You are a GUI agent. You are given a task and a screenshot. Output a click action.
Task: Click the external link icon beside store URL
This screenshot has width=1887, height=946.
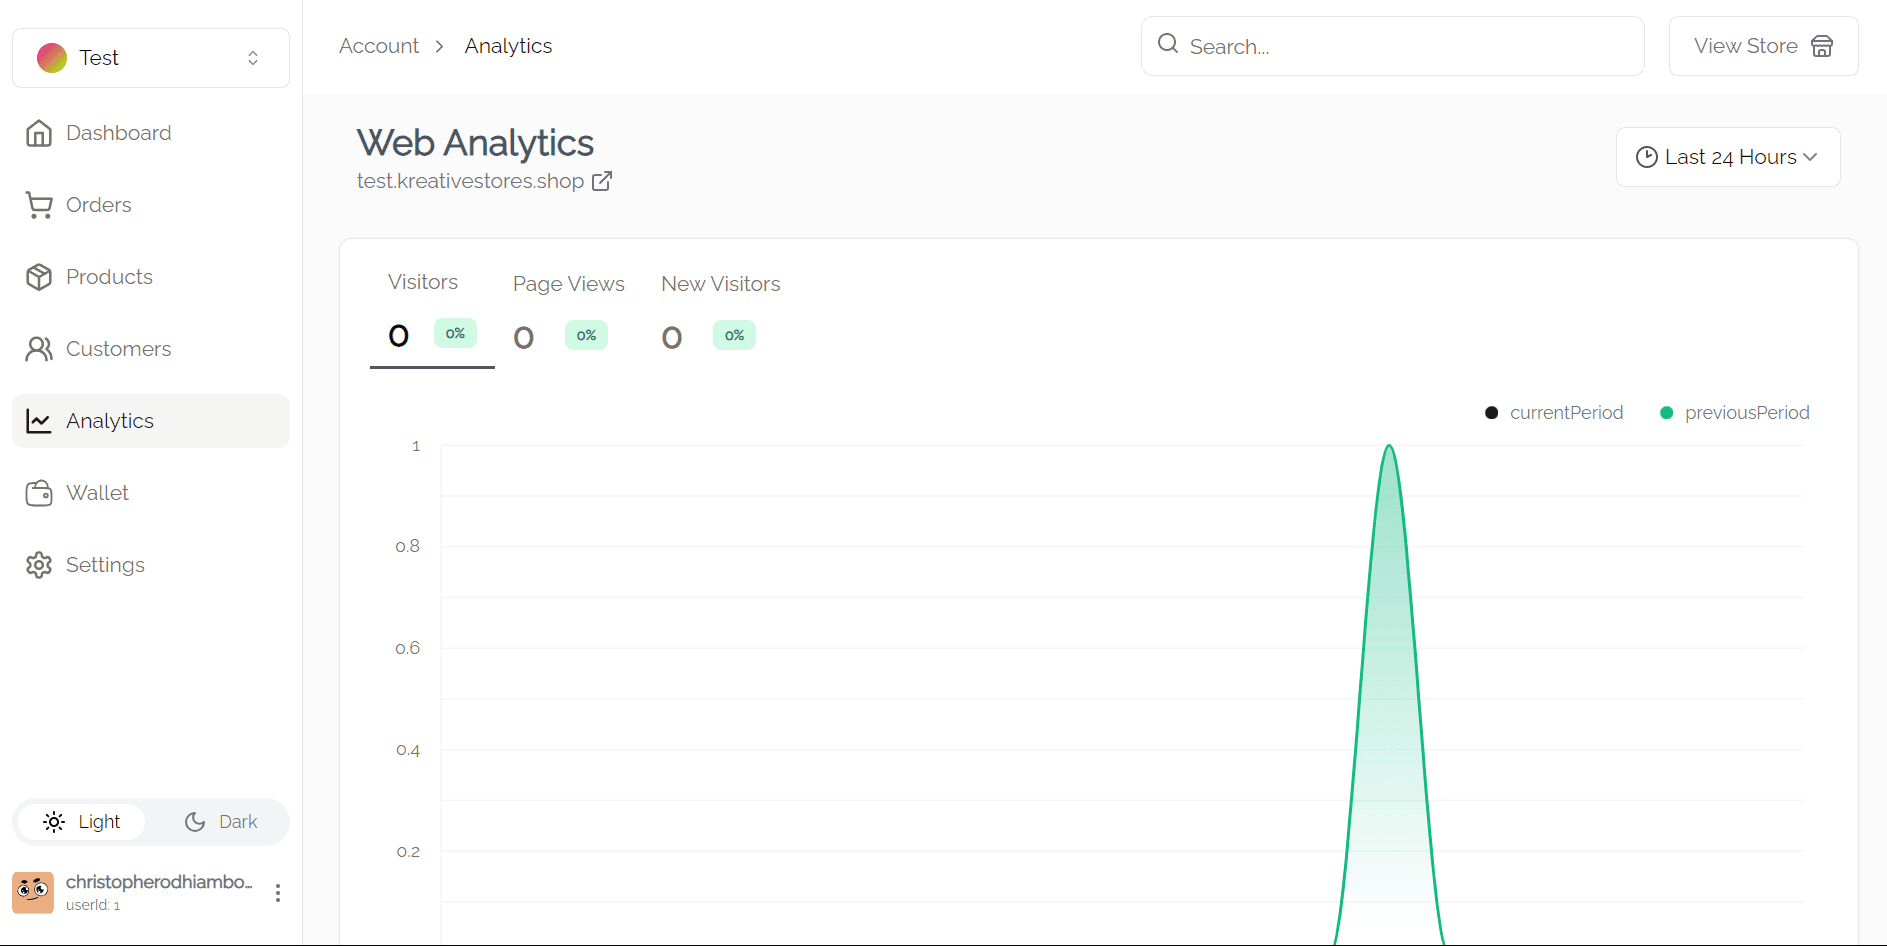[x=602, y=181]
